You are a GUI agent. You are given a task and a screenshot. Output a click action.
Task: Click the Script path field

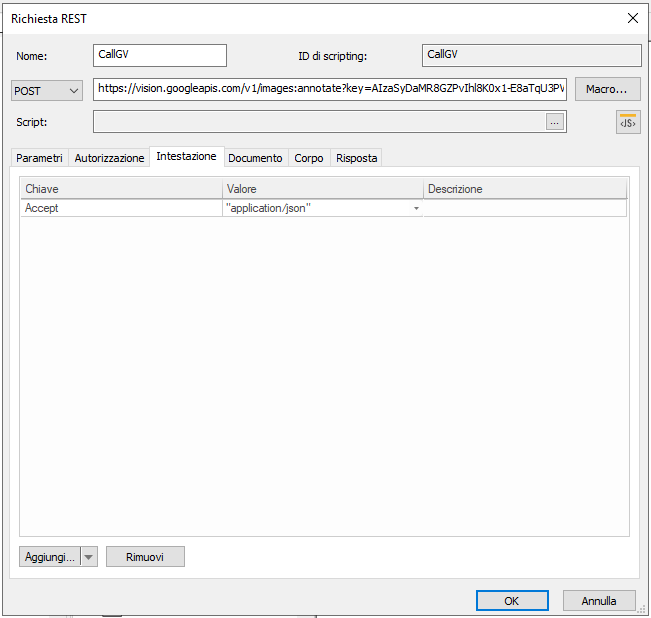319,122
